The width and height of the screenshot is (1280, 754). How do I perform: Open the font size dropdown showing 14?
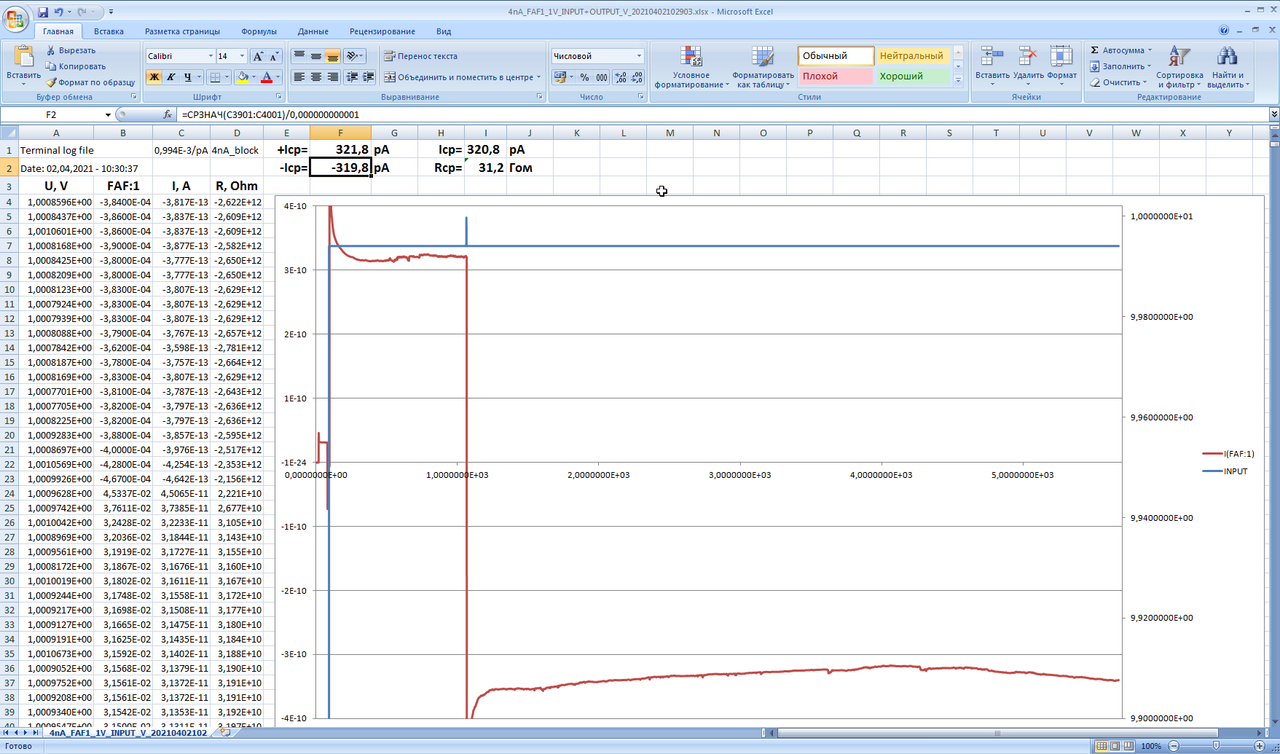[241, 56]
